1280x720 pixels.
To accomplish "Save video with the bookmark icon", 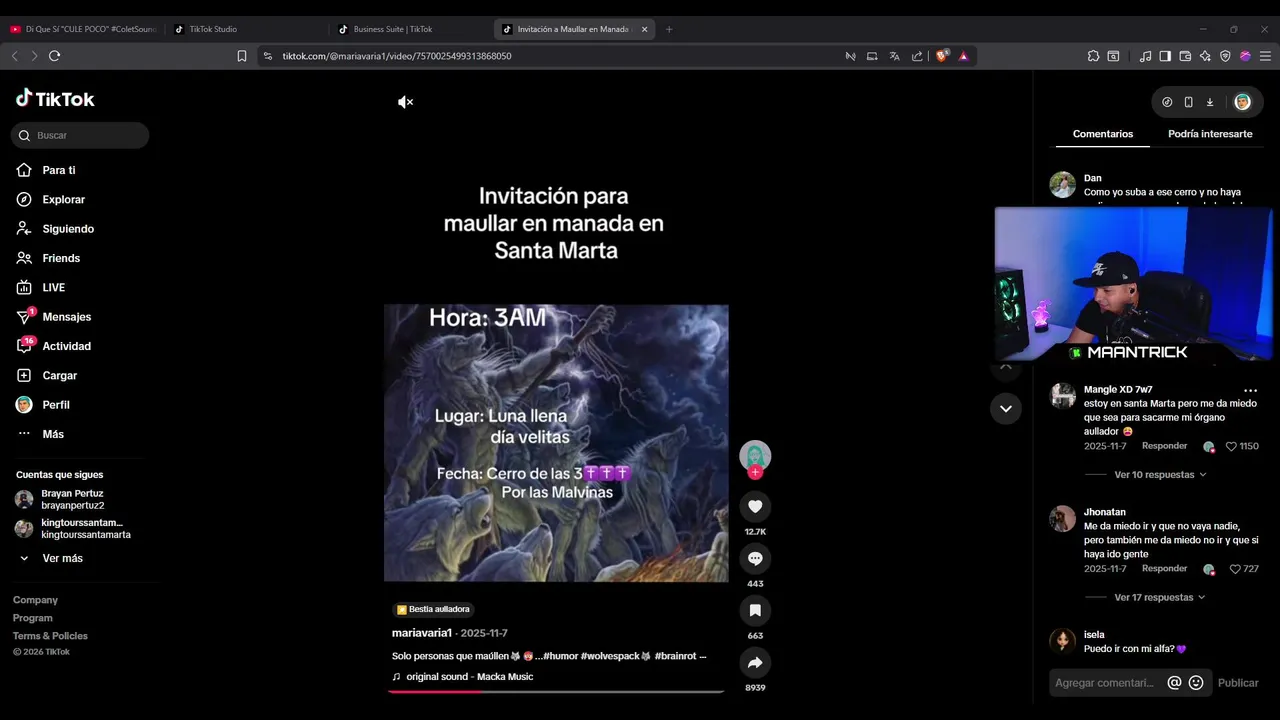I will point(755,610).
